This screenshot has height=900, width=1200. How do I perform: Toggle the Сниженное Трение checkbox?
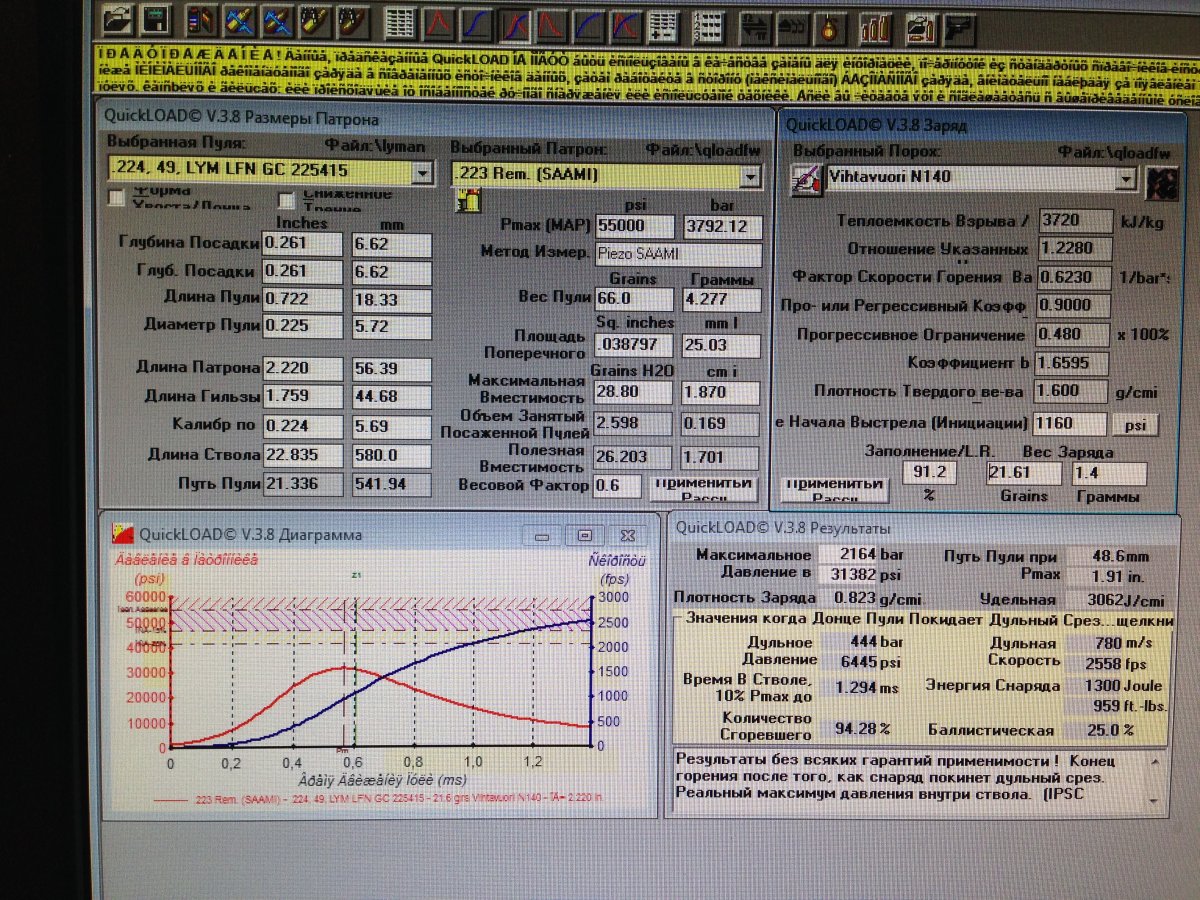coord(286,200)
